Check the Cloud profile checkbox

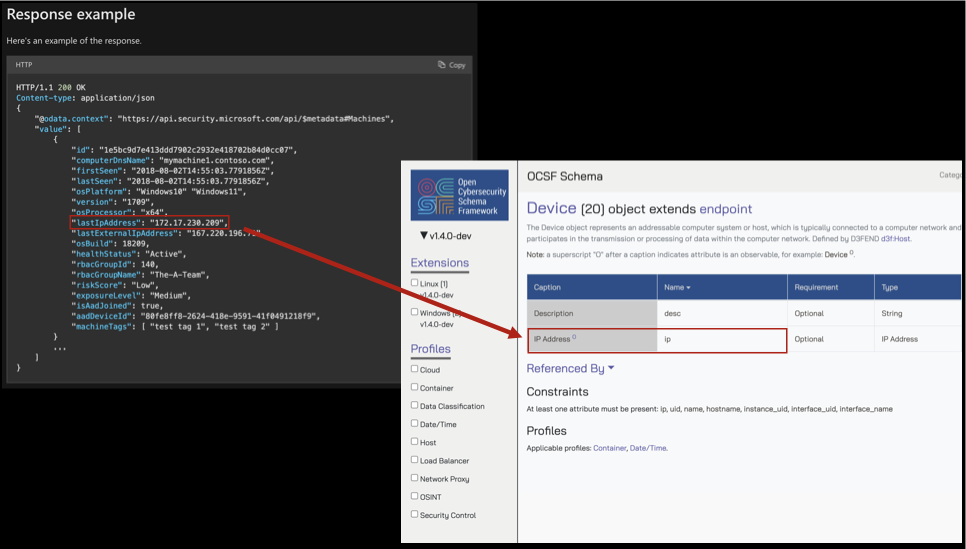click(416, 369)
